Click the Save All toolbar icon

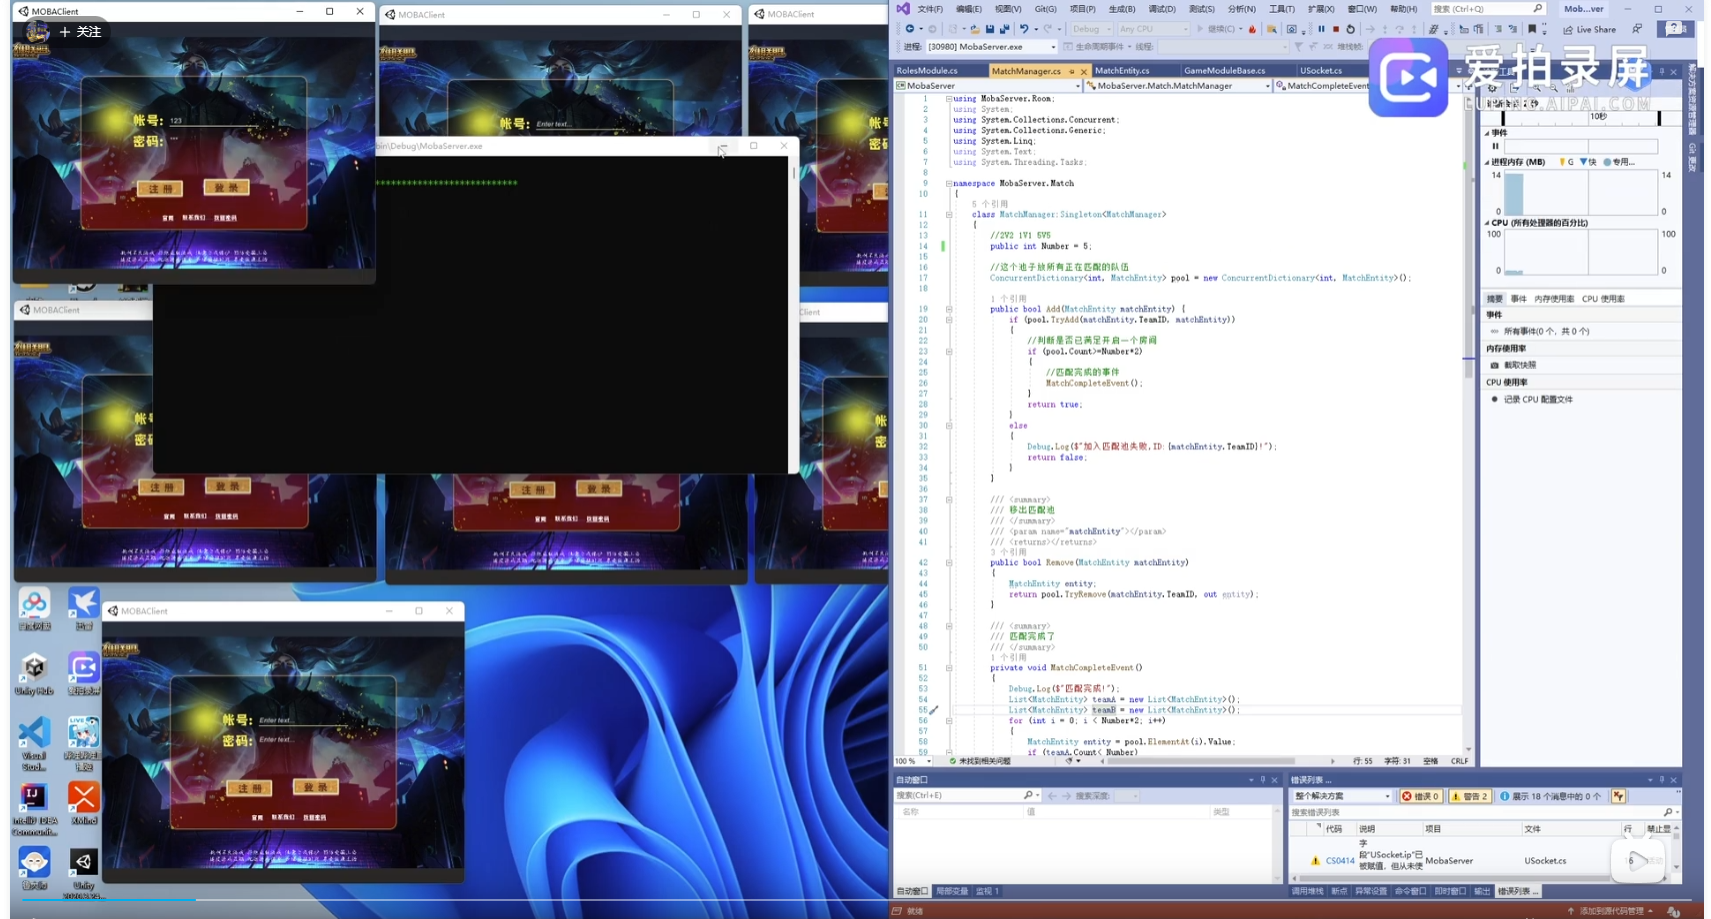point(1005,29)
